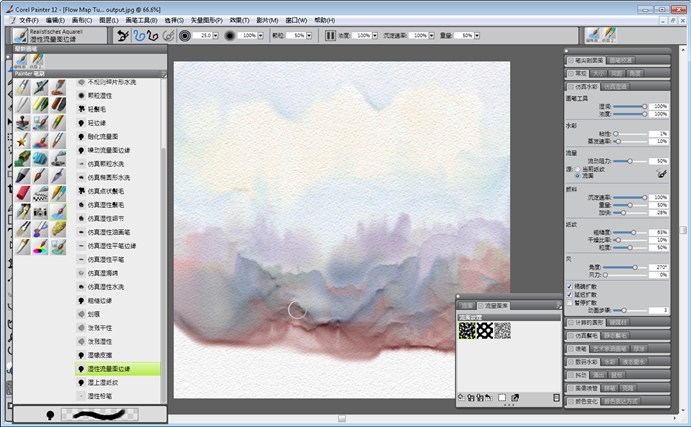Open the opacity 100% dropdown in property bar
The width and height of the screenshot is (691, 427).
(260, 36)
